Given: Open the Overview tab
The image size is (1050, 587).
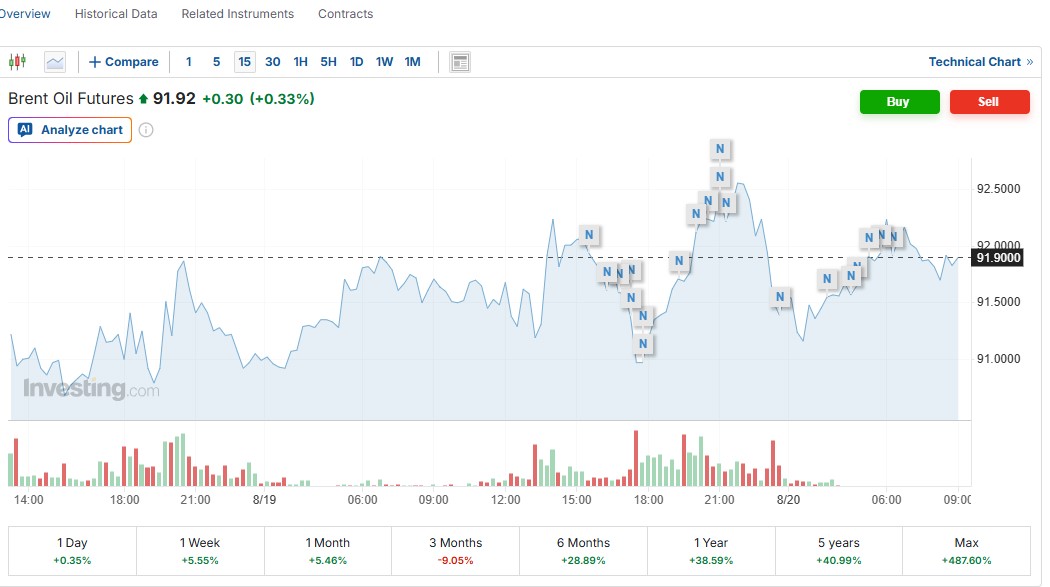Looking at the screenshot, I should (x=25, y=13).
